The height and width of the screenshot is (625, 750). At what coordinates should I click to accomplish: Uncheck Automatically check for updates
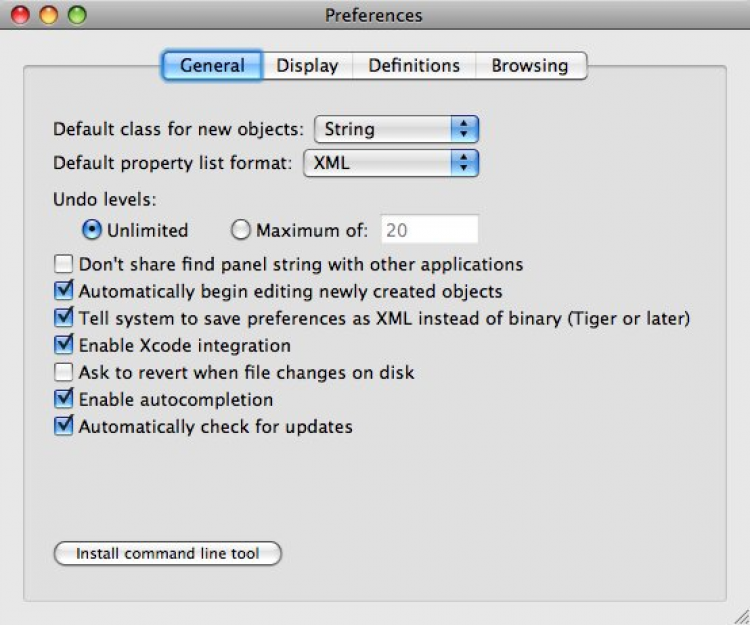tap(64, 427)
